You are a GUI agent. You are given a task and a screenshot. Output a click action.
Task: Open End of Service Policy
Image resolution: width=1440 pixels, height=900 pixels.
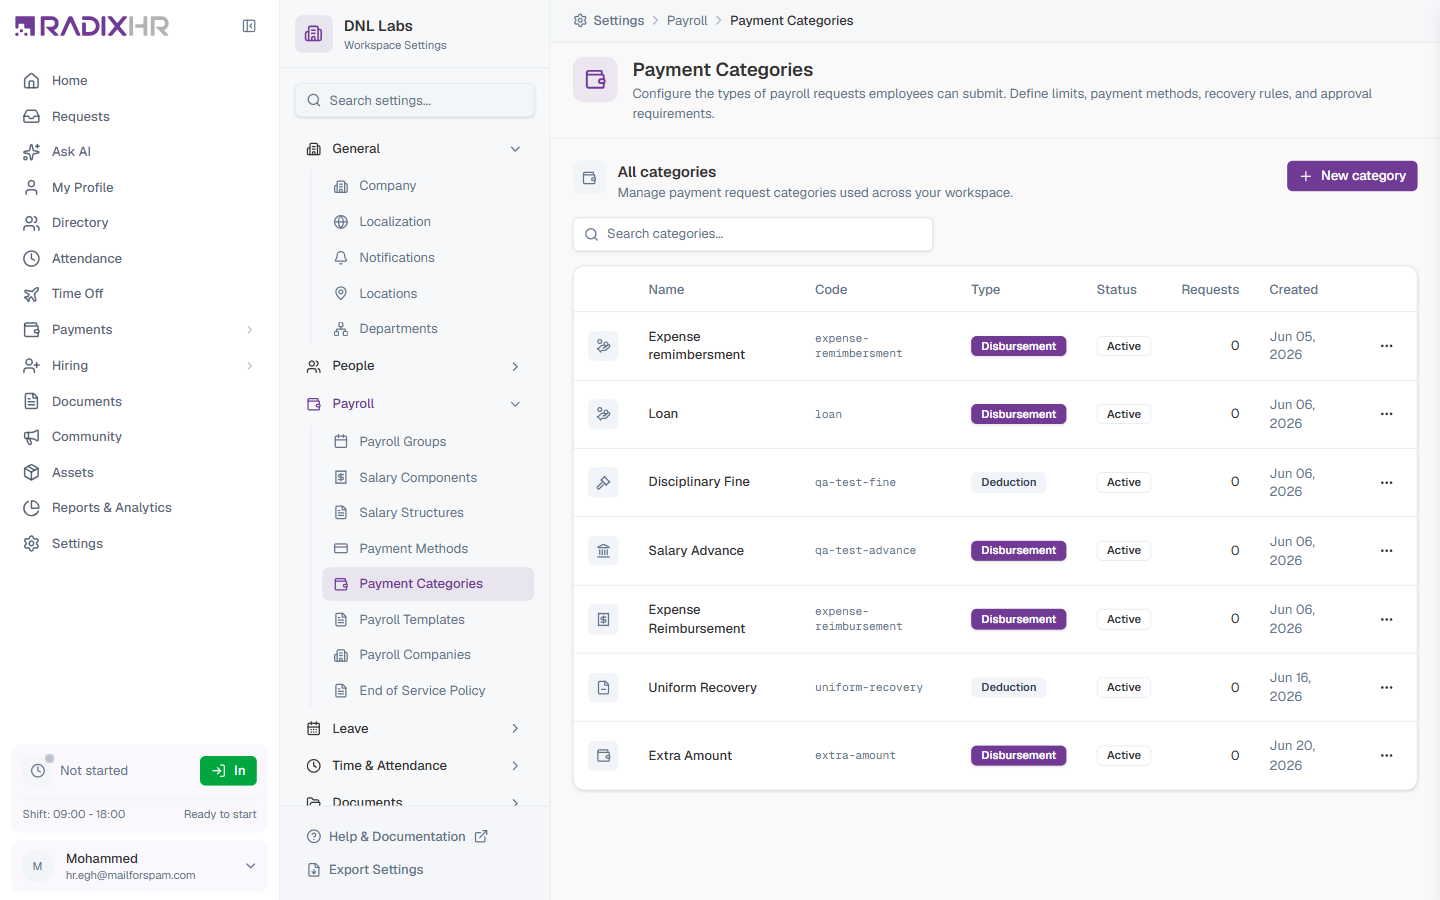pos(428,691)
